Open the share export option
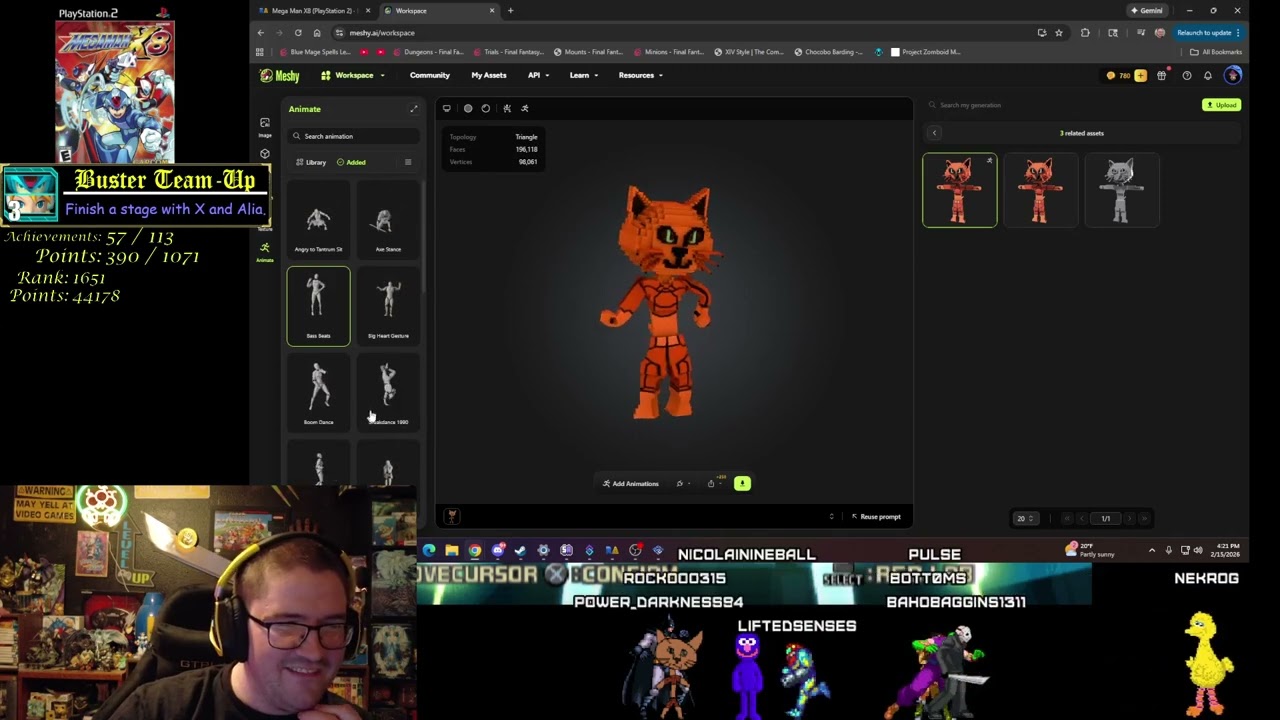 tap(713, 483)
